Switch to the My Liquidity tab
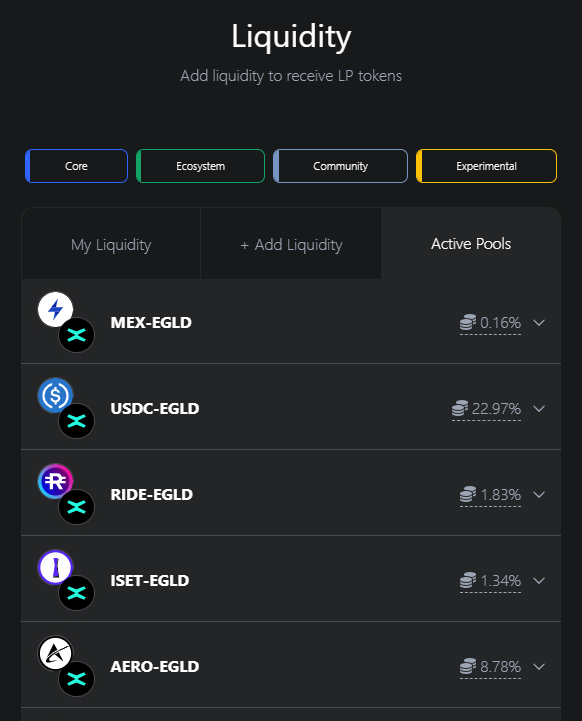 111,244
